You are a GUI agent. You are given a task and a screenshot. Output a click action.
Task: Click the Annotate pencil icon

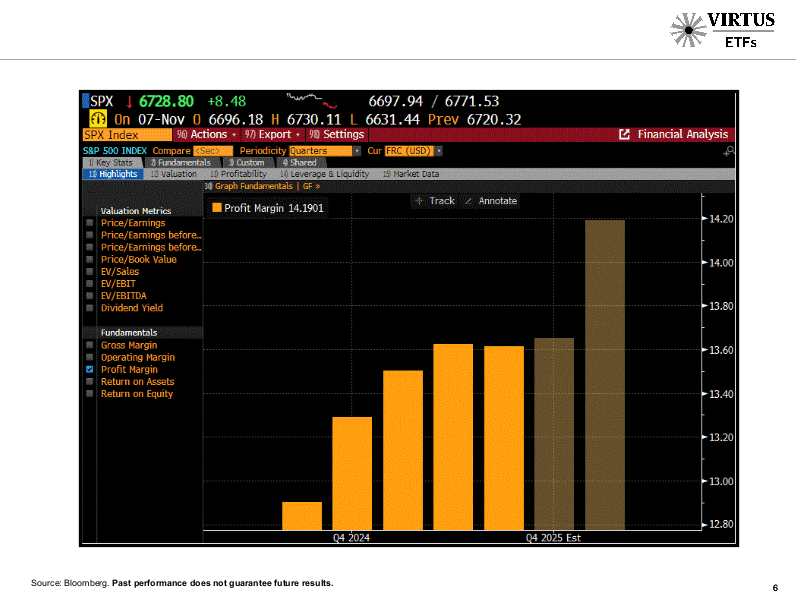(x=469, y=201)
